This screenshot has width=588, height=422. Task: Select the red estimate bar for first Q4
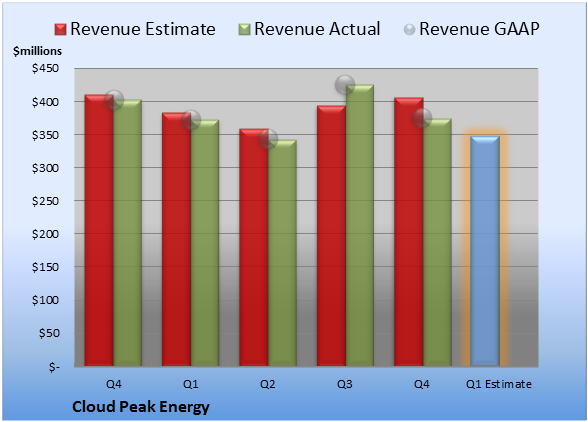coord(99,230)
